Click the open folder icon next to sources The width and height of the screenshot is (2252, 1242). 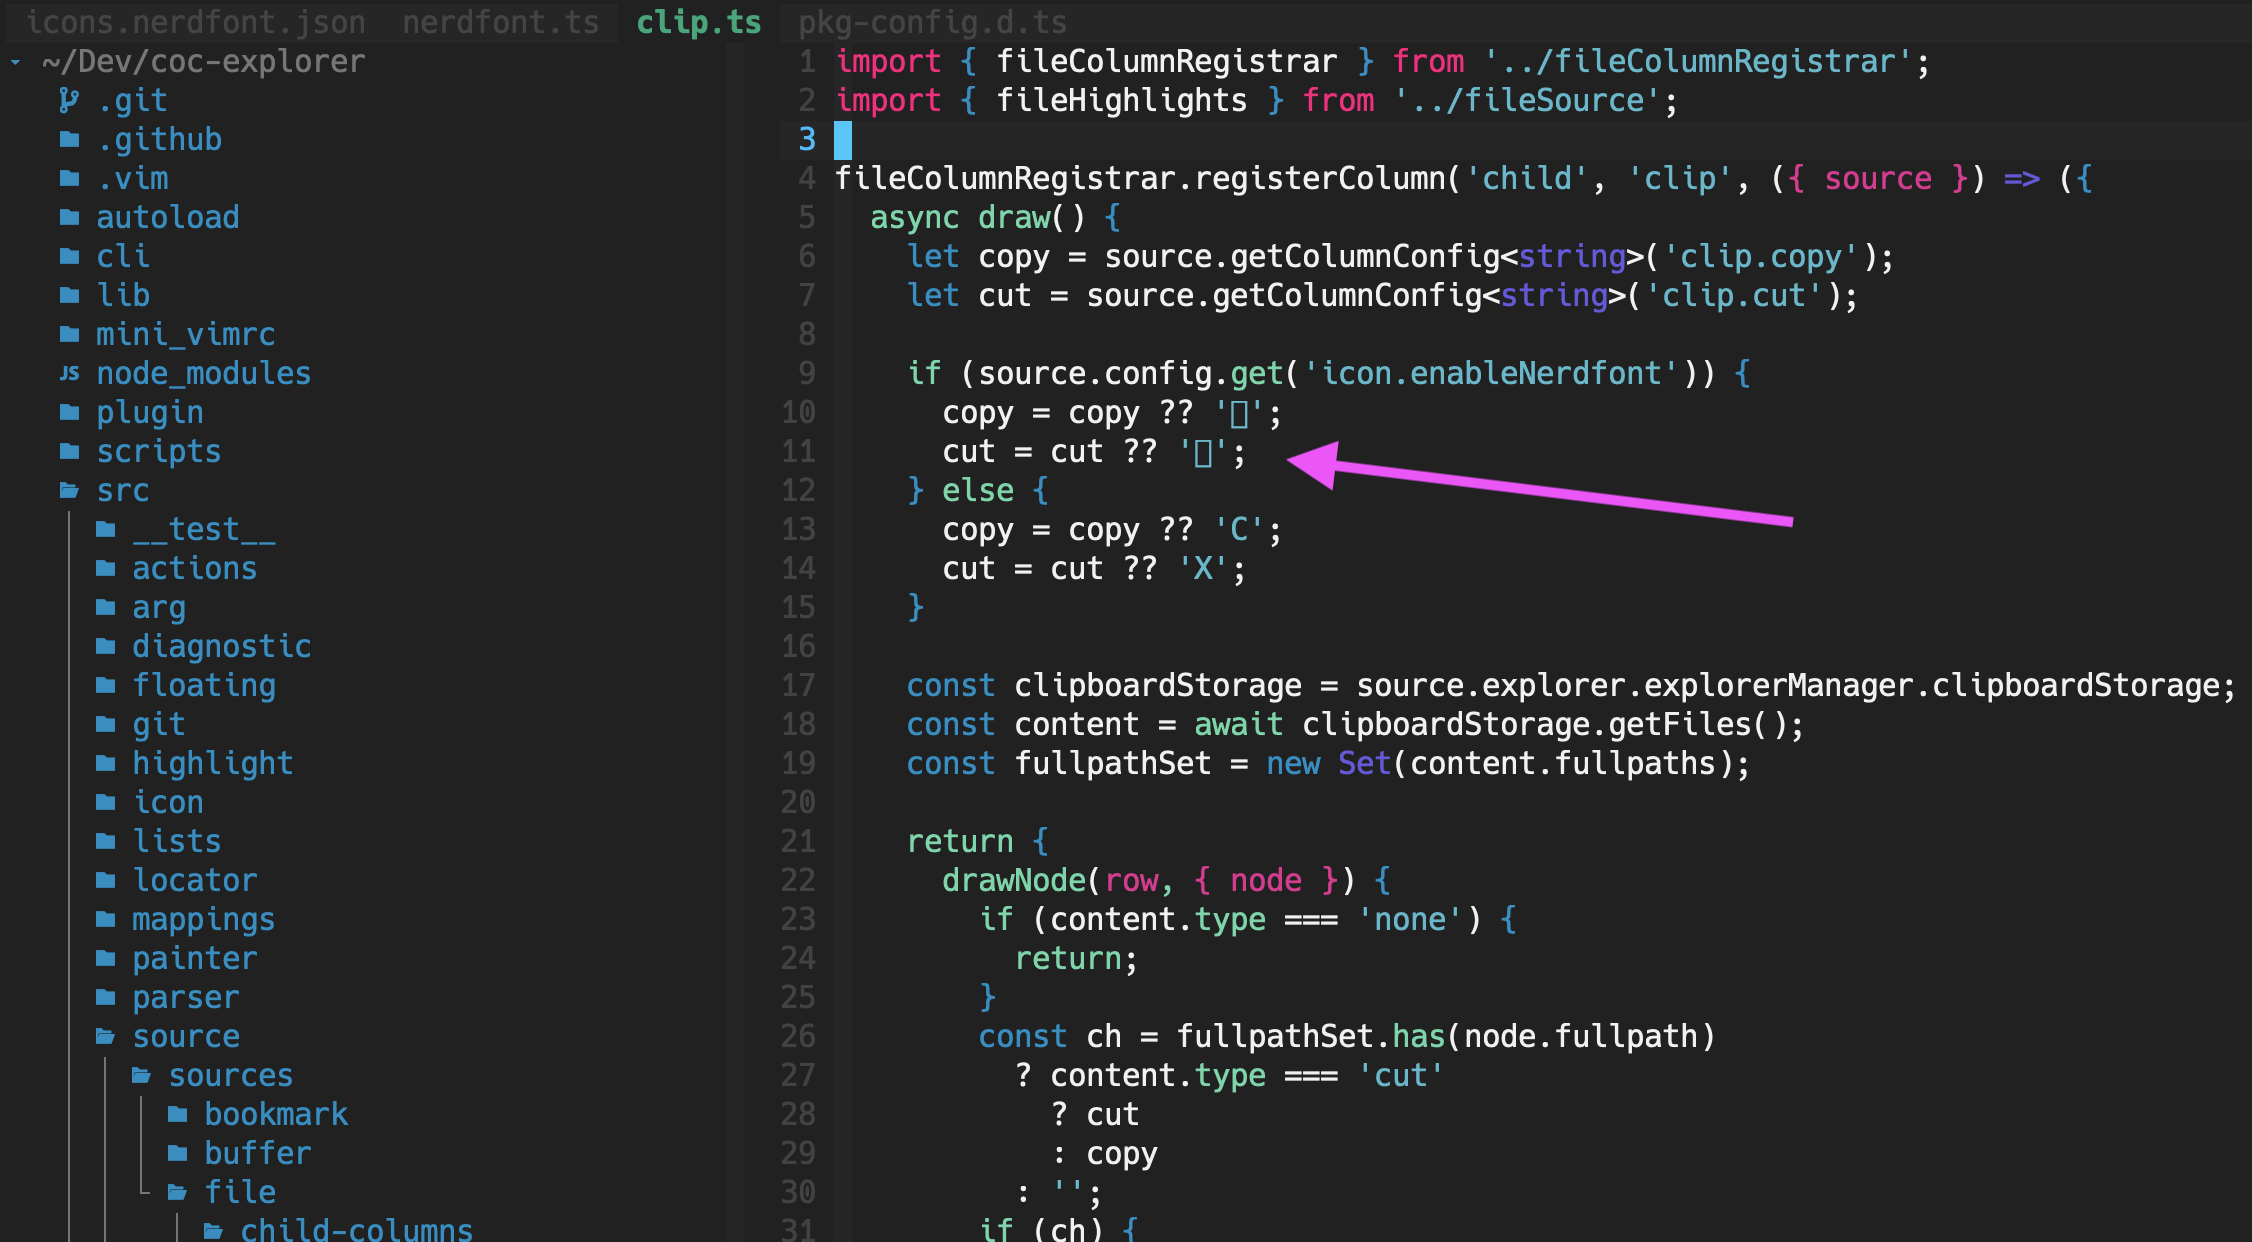point(141,1074)
